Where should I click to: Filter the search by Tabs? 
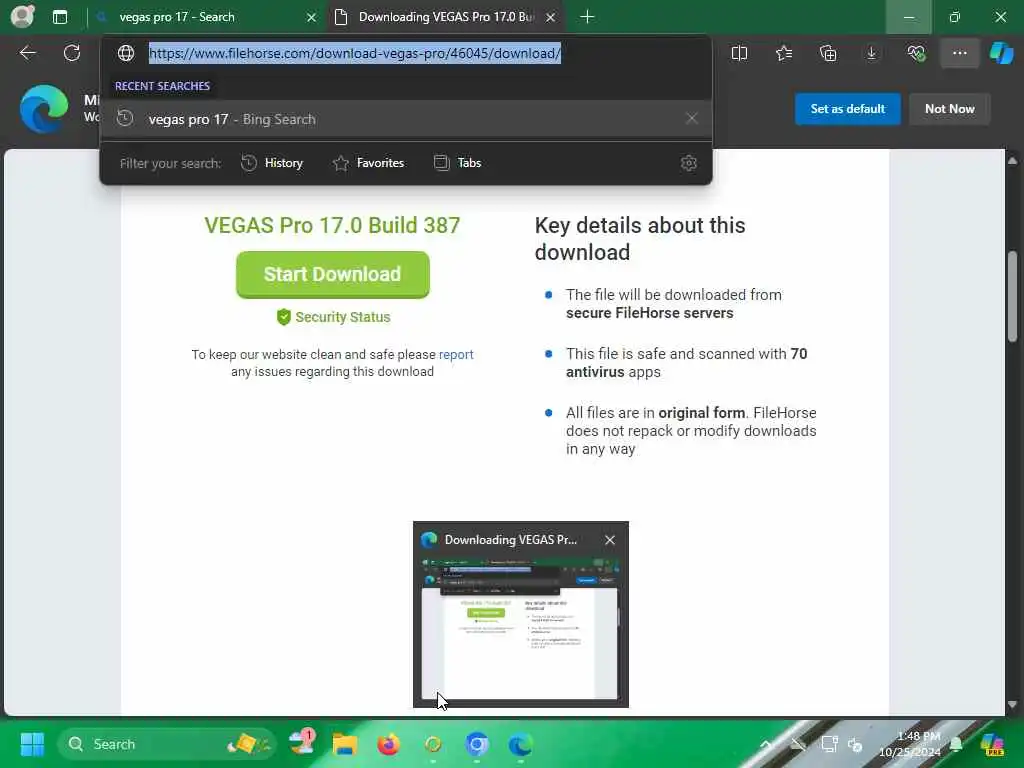pos(458,163)
